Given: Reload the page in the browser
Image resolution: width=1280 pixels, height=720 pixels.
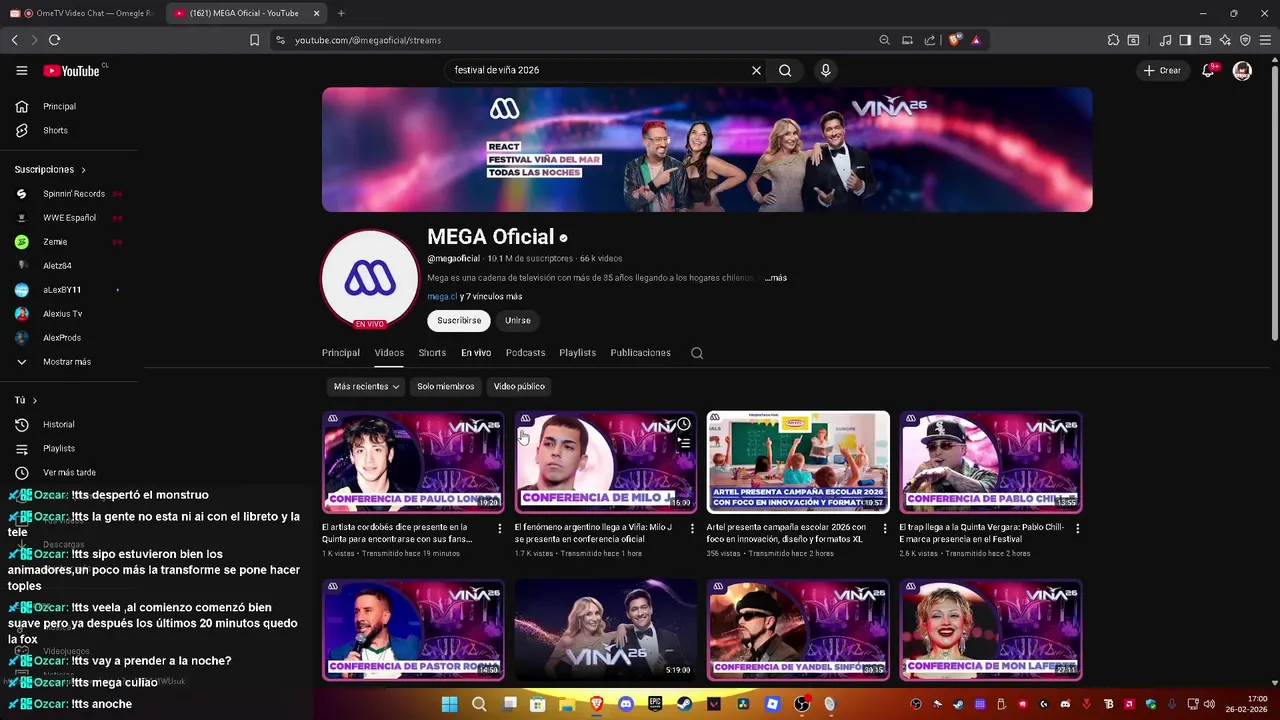Looking at the screenshot, I should 54,40.
